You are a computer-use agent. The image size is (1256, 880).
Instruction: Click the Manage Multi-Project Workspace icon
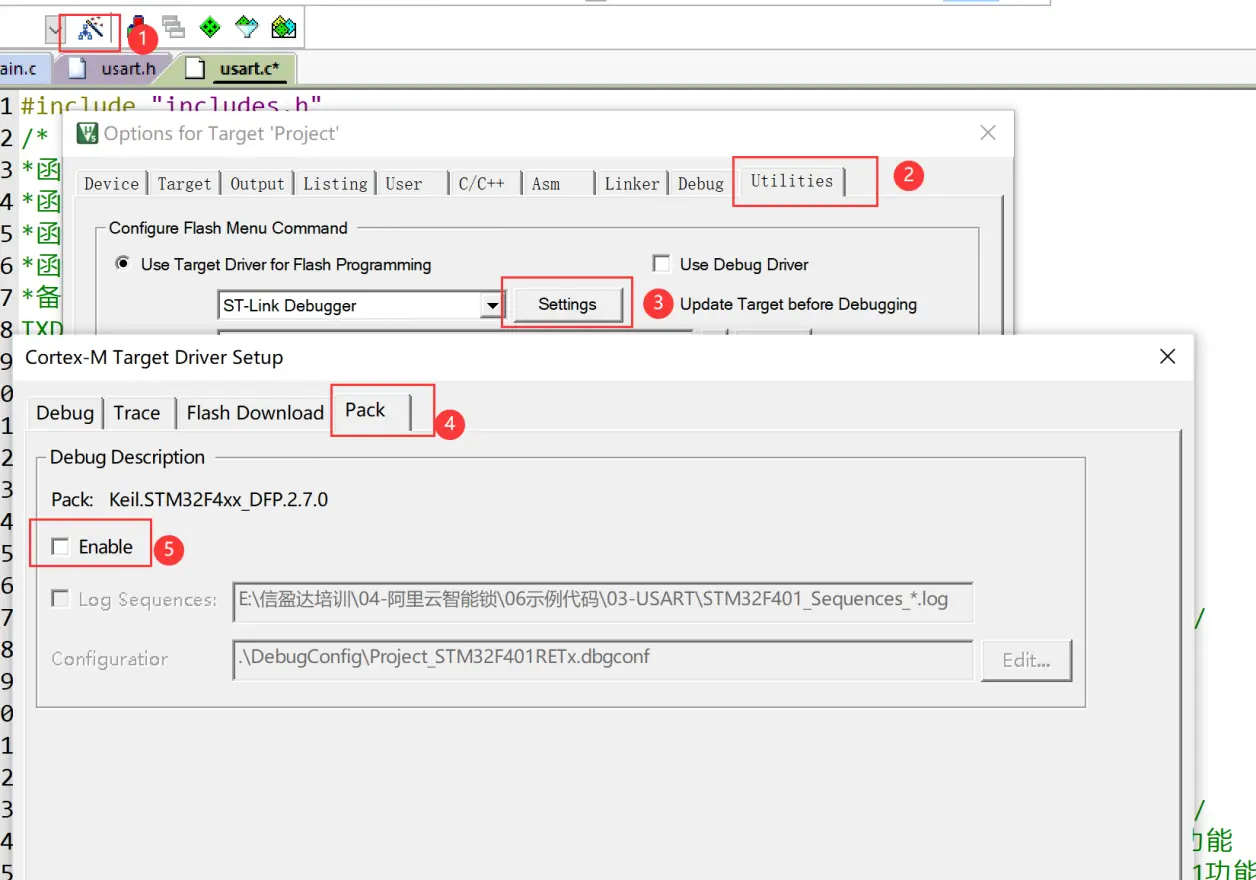click(x=174, y=28)
